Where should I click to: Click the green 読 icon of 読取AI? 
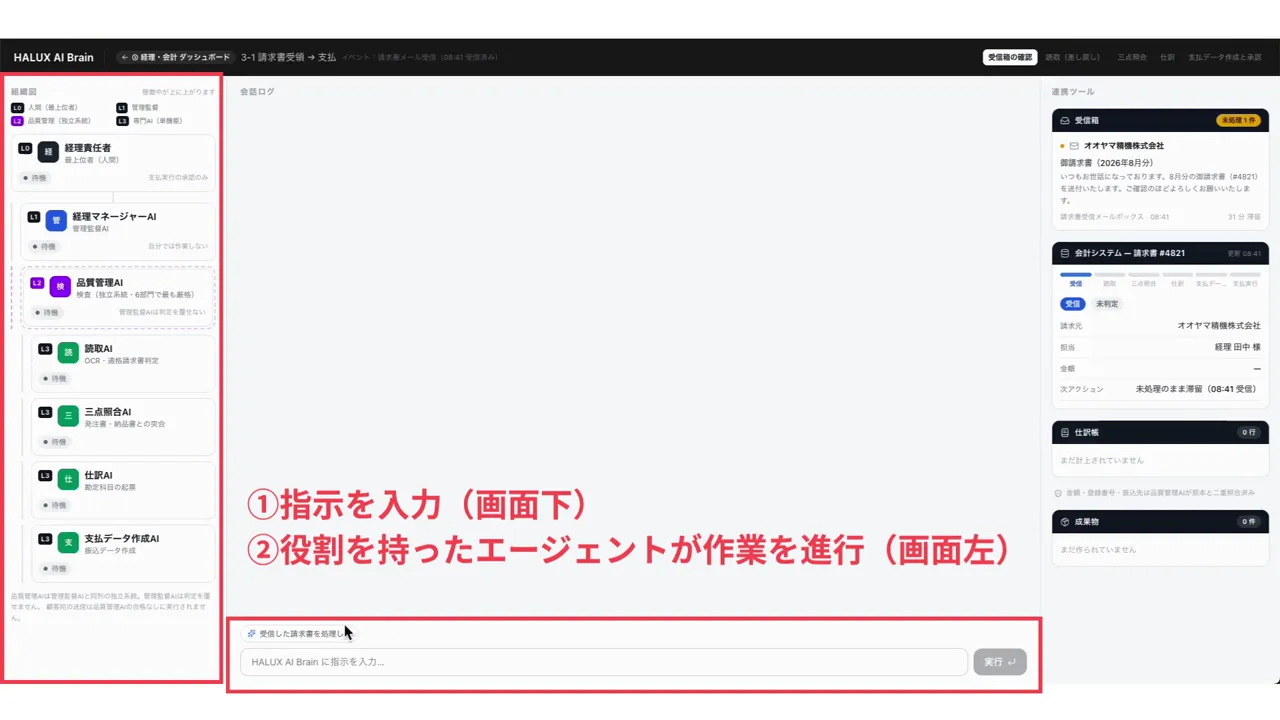point(68,353)
